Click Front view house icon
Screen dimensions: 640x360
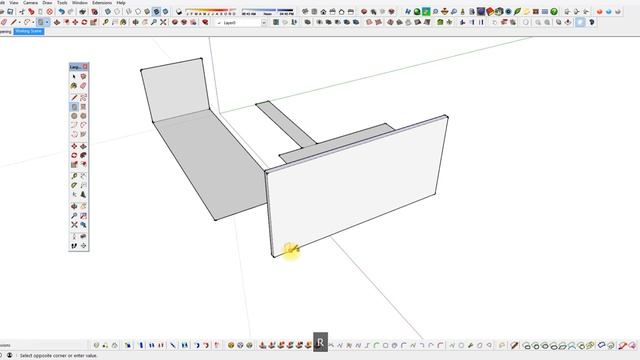[x=323, y=12]
